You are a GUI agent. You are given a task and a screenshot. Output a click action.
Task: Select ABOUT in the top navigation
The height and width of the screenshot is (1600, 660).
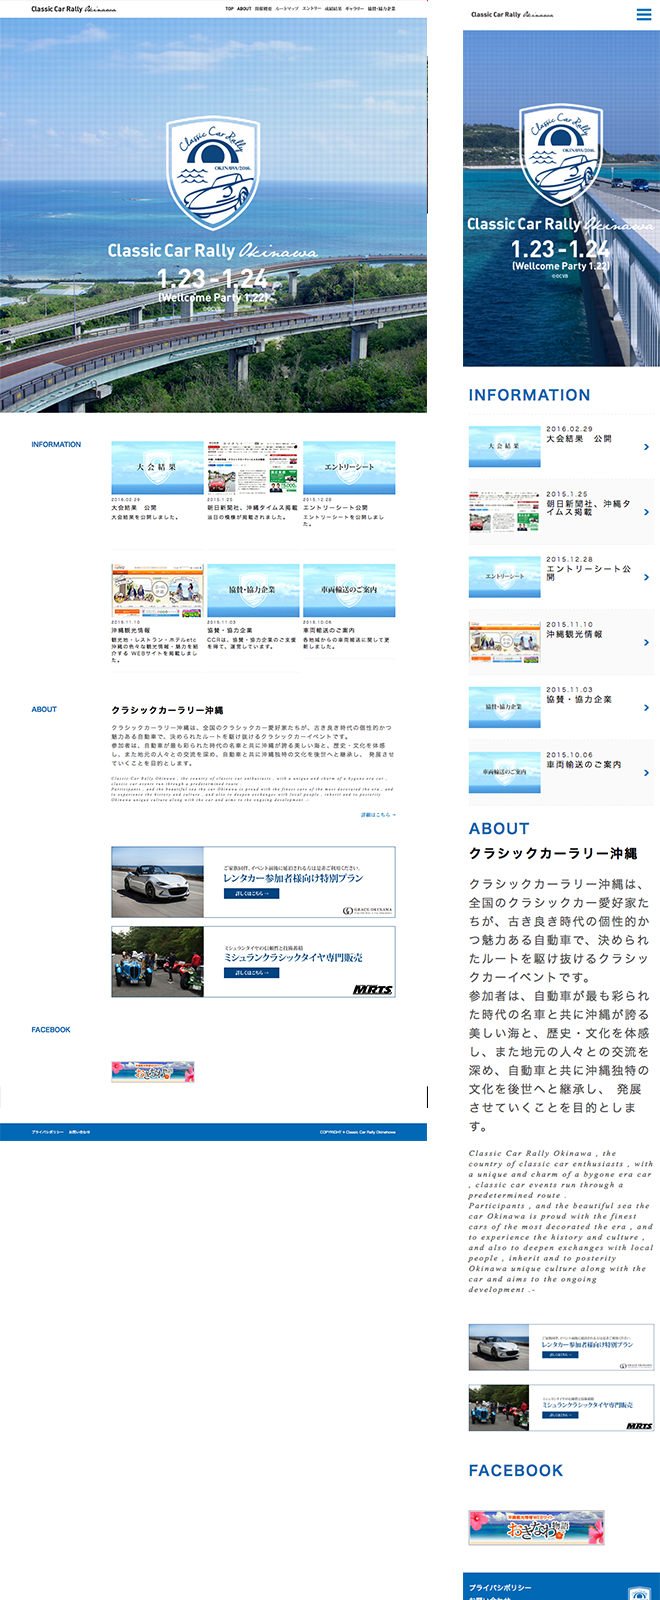(x=244, y=9)
